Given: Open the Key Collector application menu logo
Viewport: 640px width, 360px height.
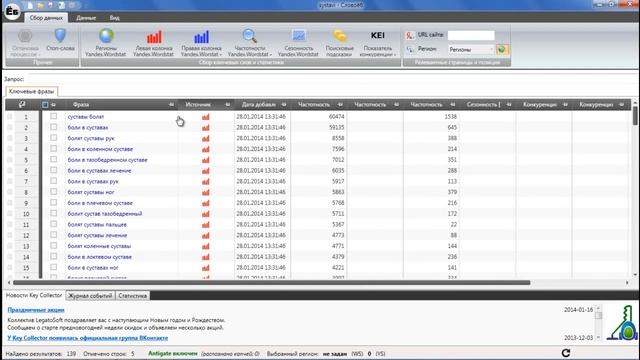Looking at the screenshot, I should [12, 11].
